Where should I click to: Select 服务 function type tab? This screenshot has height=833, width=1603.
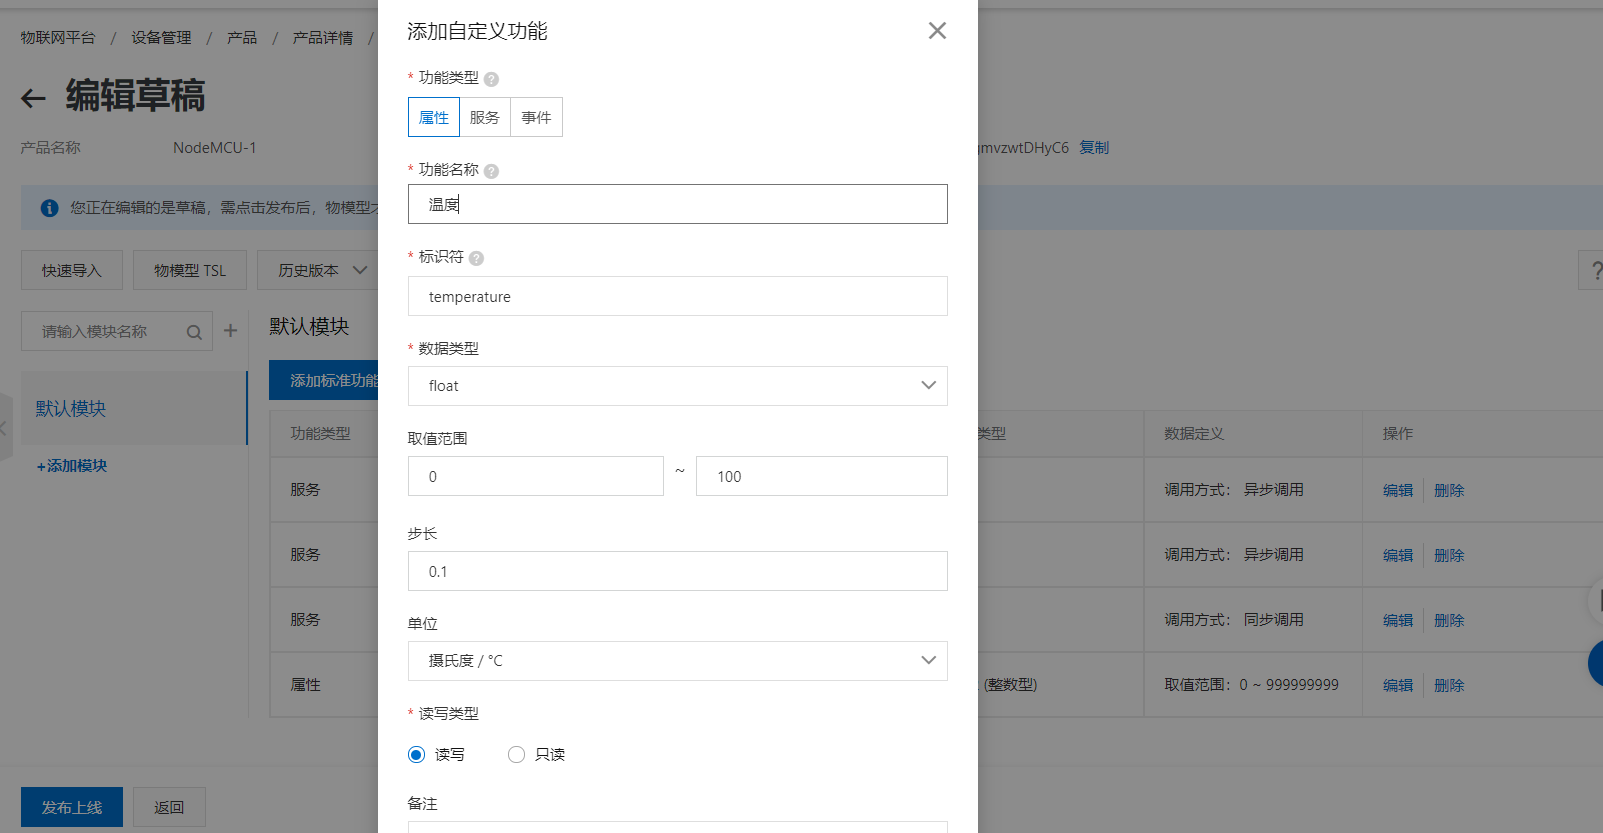tap(485, 117)
